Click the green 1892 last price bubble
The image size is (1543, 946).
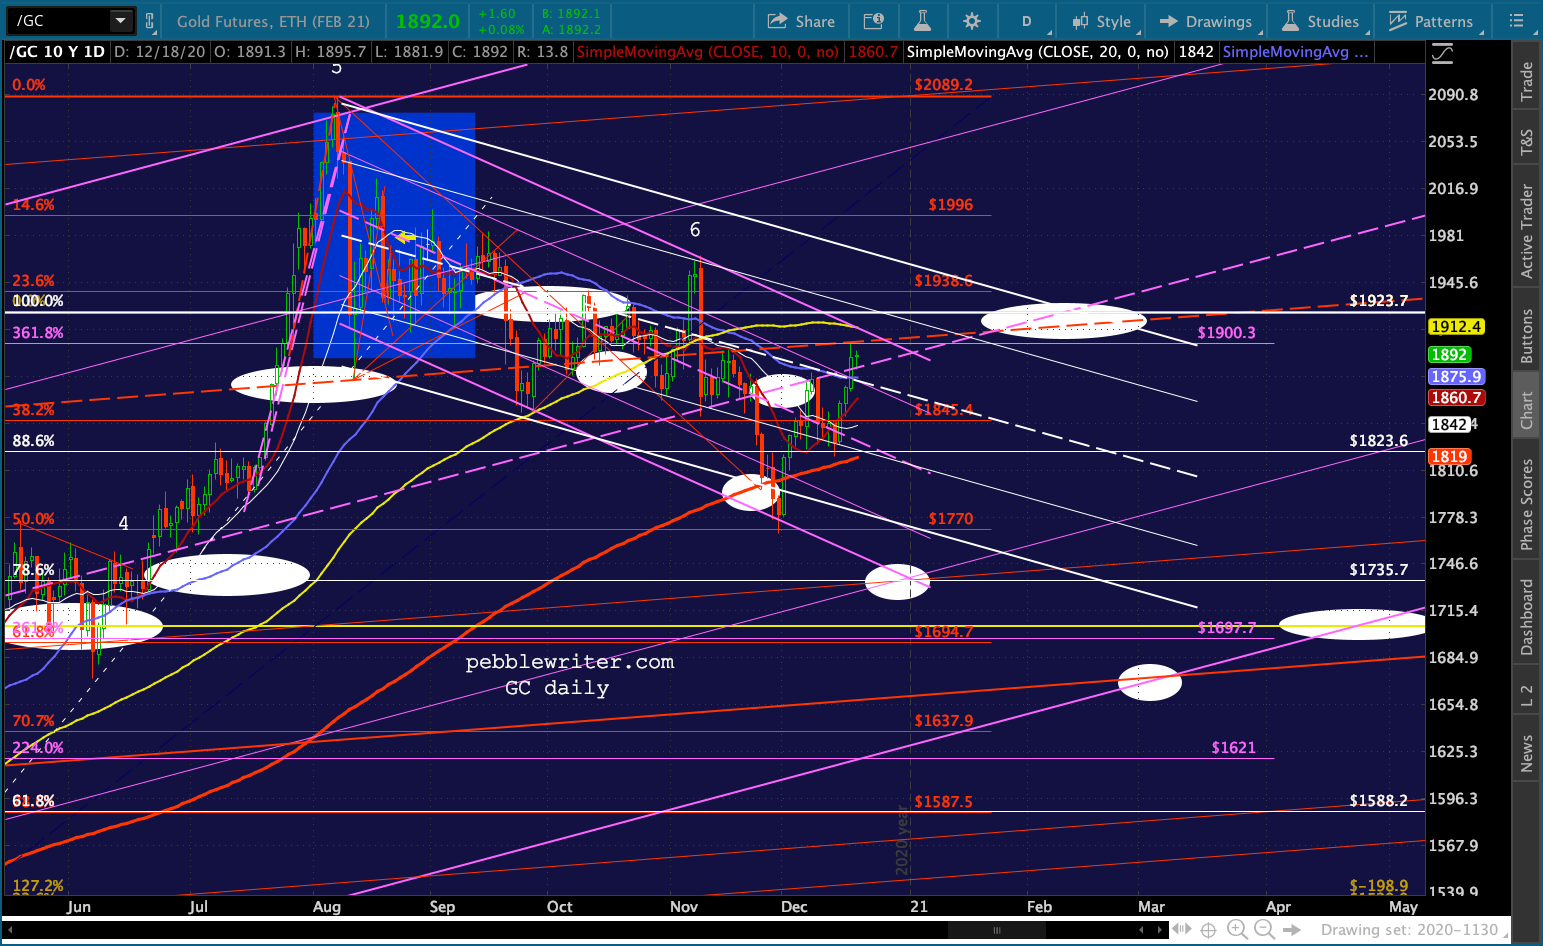tap(1449, 355)
